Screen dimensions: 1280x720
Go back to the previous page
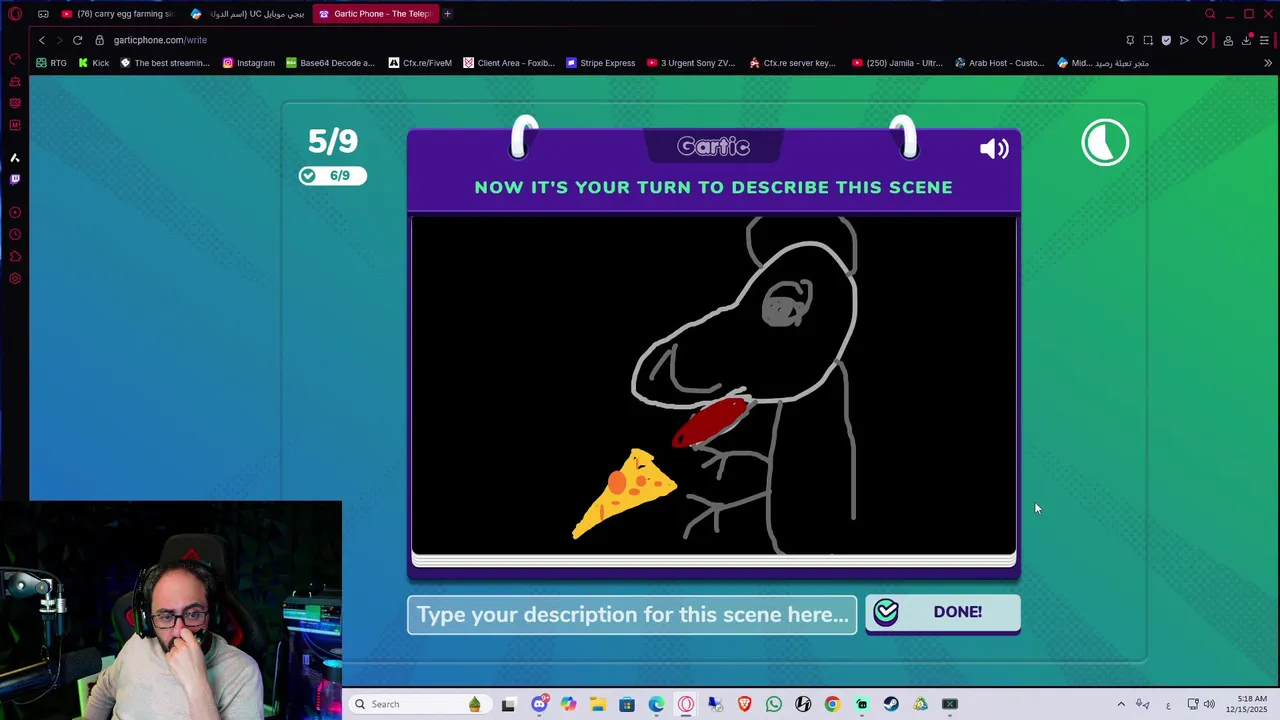(x=41, y=40)
